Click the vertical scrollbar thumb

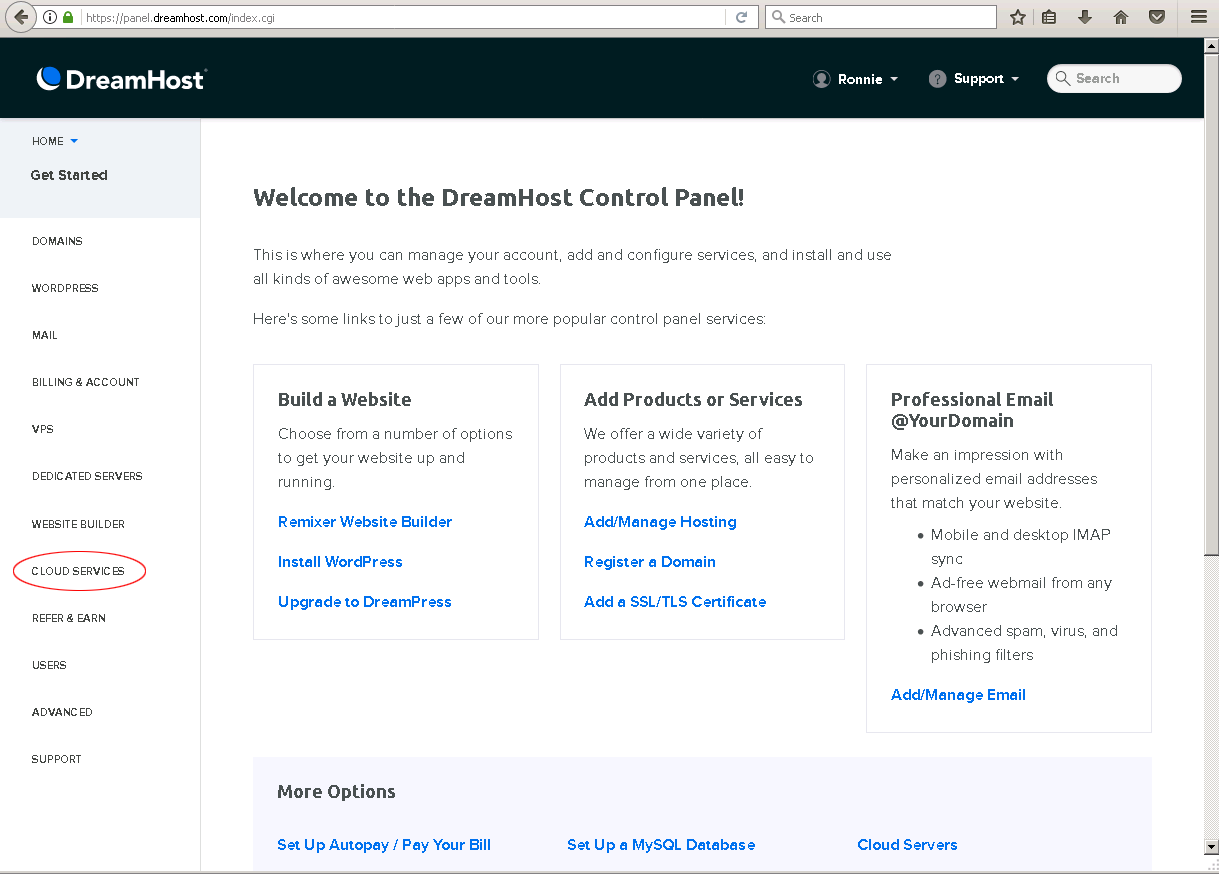tap(1211, 304)
